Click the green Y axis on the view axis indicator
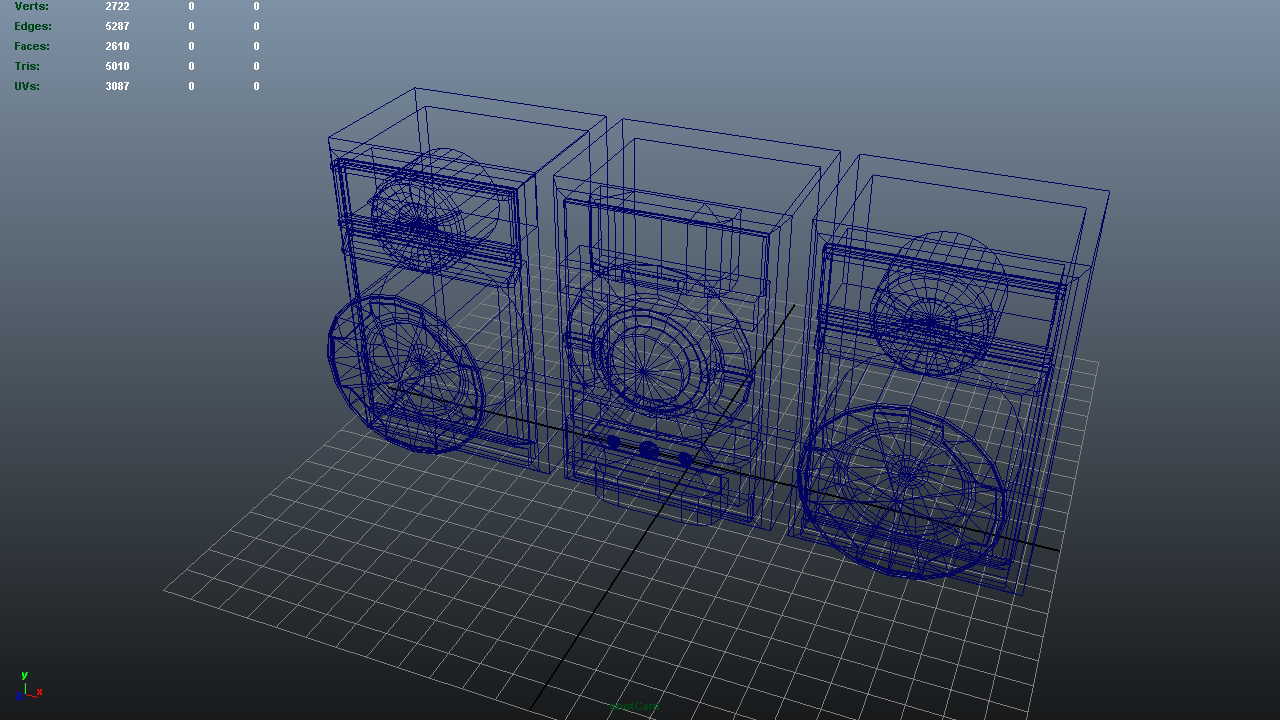 [x=24, y=675]
